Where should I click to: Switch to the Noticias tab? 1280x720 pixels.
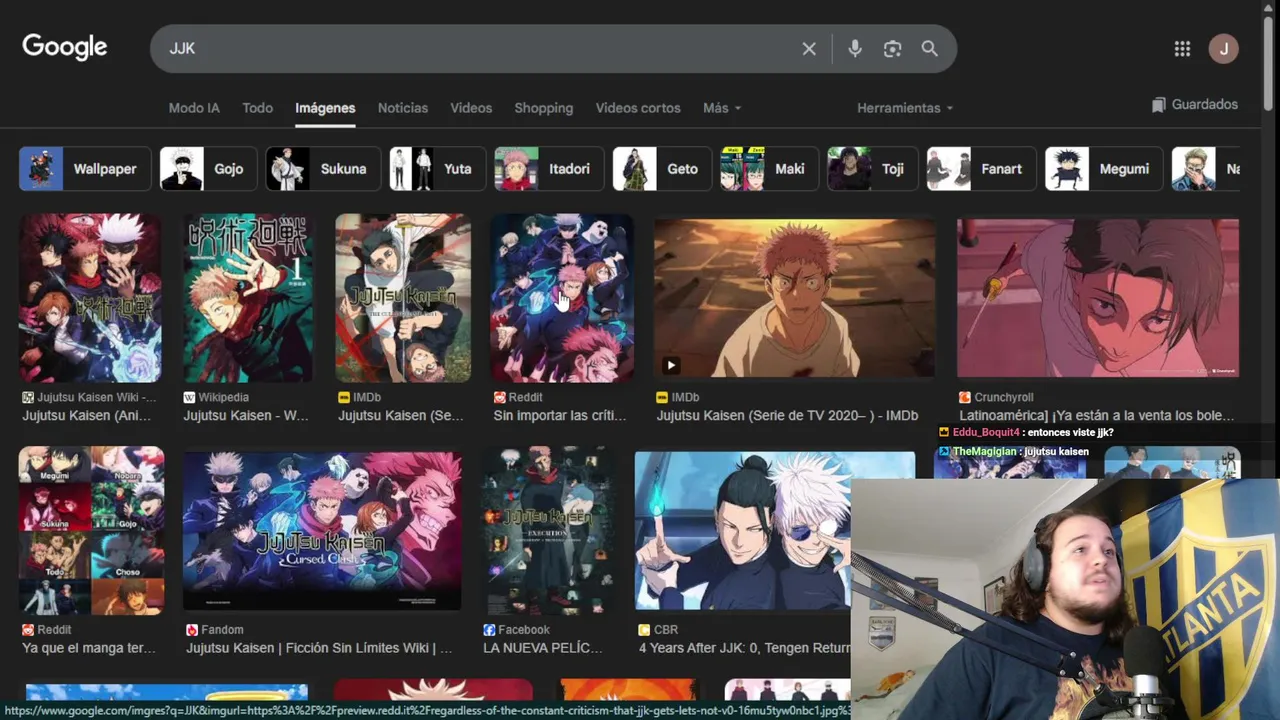(x=403, y=108)
